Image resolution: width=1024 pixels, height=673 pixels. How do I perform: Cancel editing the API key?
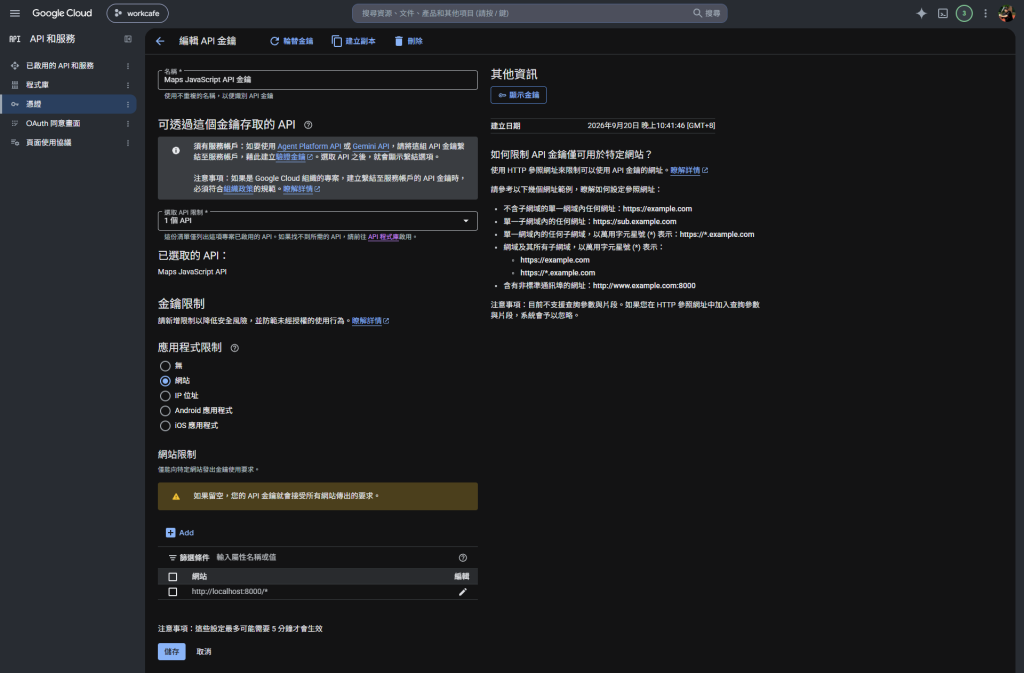pos(204,651)
